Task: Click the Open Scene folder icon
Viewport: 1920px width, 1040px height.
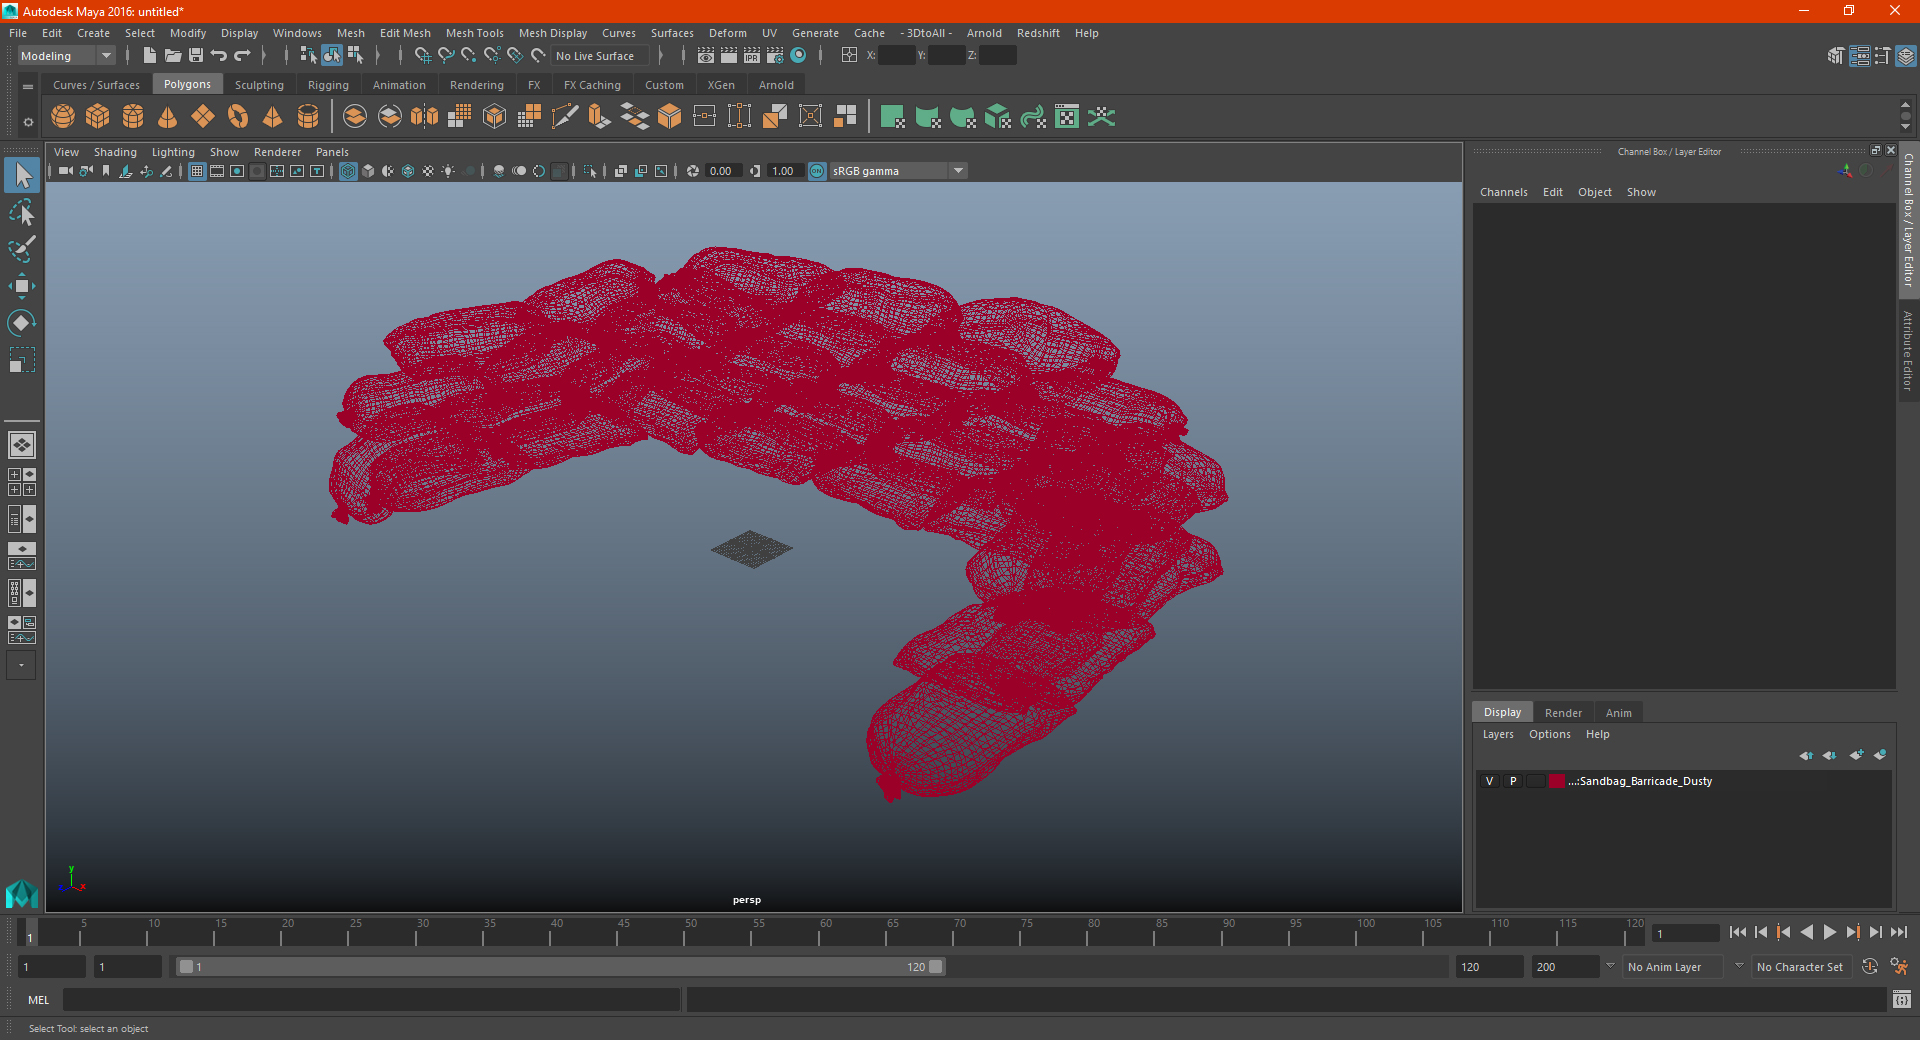Action: [x=173, y=56]
